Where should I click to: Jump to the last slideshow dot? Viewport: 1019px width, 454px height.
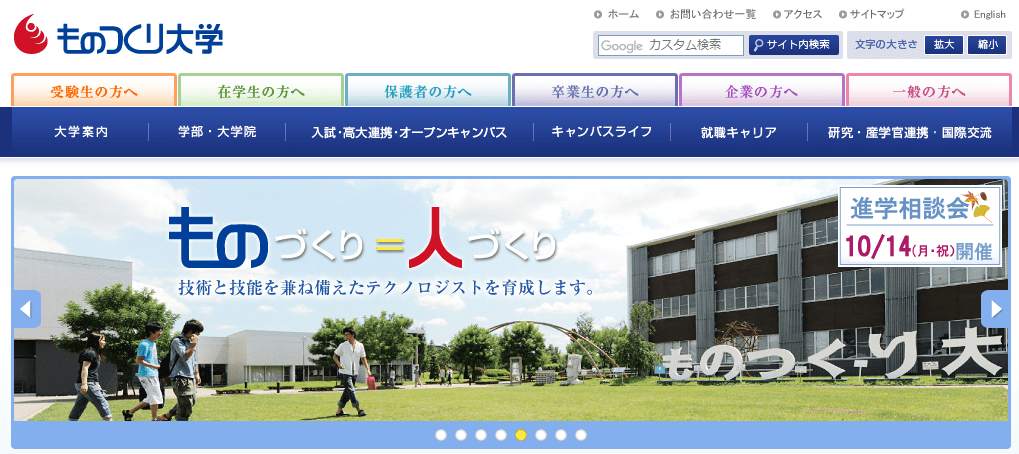pos(581,435)
